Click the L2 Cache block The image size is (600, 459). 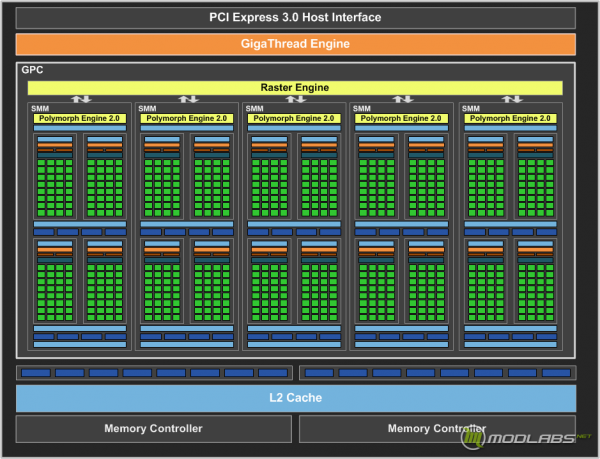coord(295,398)
